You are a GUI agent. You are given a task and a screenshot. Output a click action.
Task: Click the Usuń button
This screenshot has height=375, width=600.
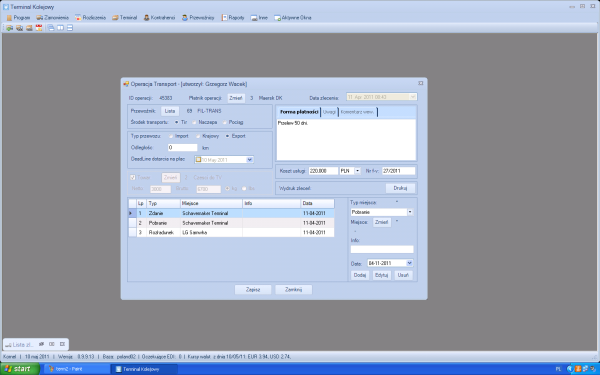point(403,275)
